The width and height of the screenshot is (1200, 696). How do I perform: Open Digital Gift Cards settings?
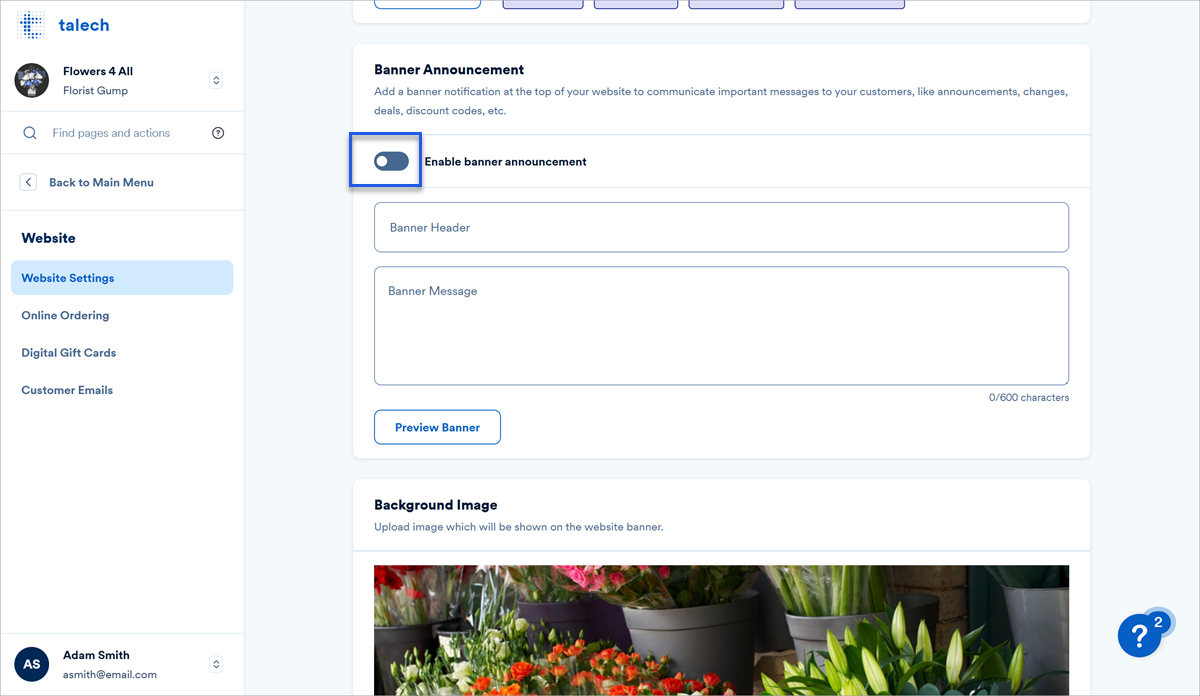pyautogui.click(x=68, y=352)
